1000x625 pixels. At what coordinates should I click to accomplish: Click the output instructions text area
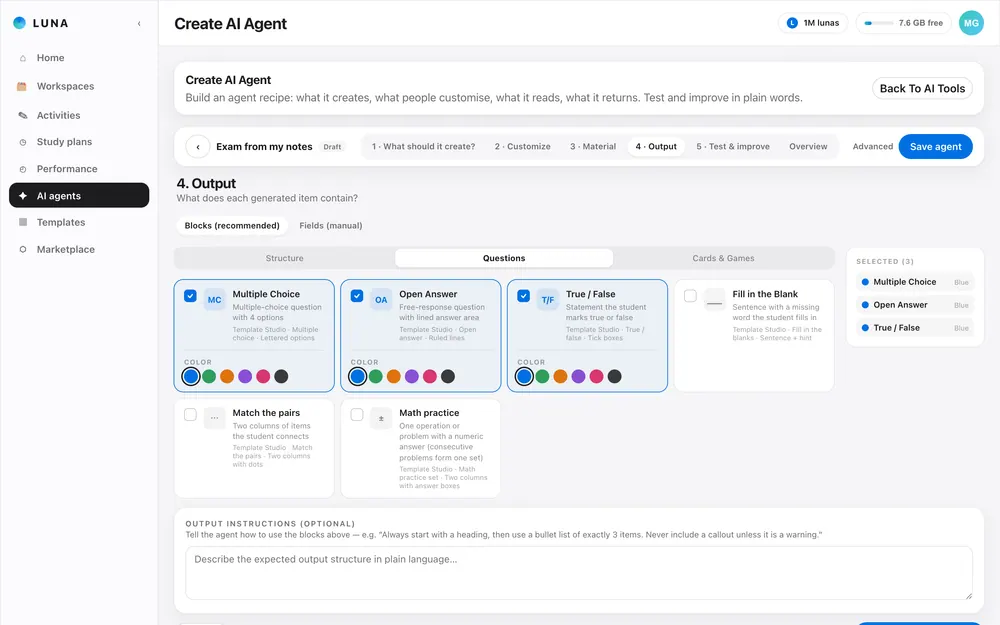click(x=578, y=573)
